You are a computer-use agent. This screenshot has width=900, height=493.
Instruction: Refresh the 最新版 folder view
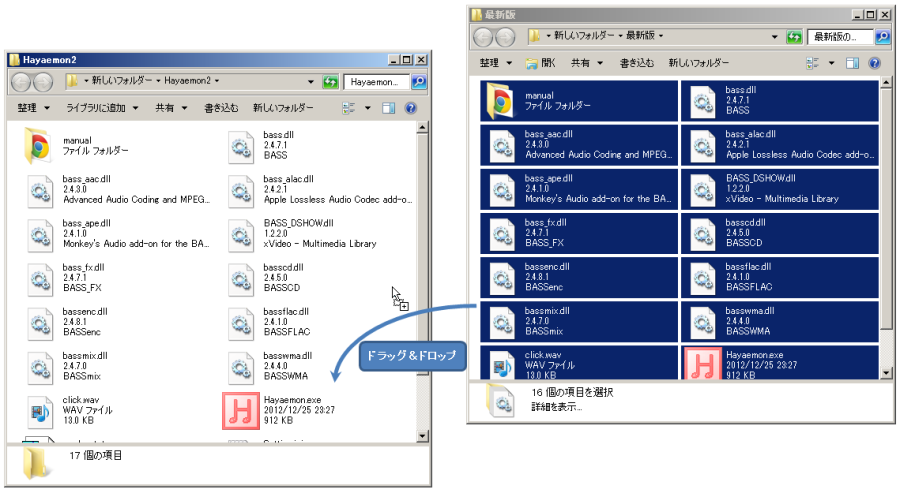[794, 37]
